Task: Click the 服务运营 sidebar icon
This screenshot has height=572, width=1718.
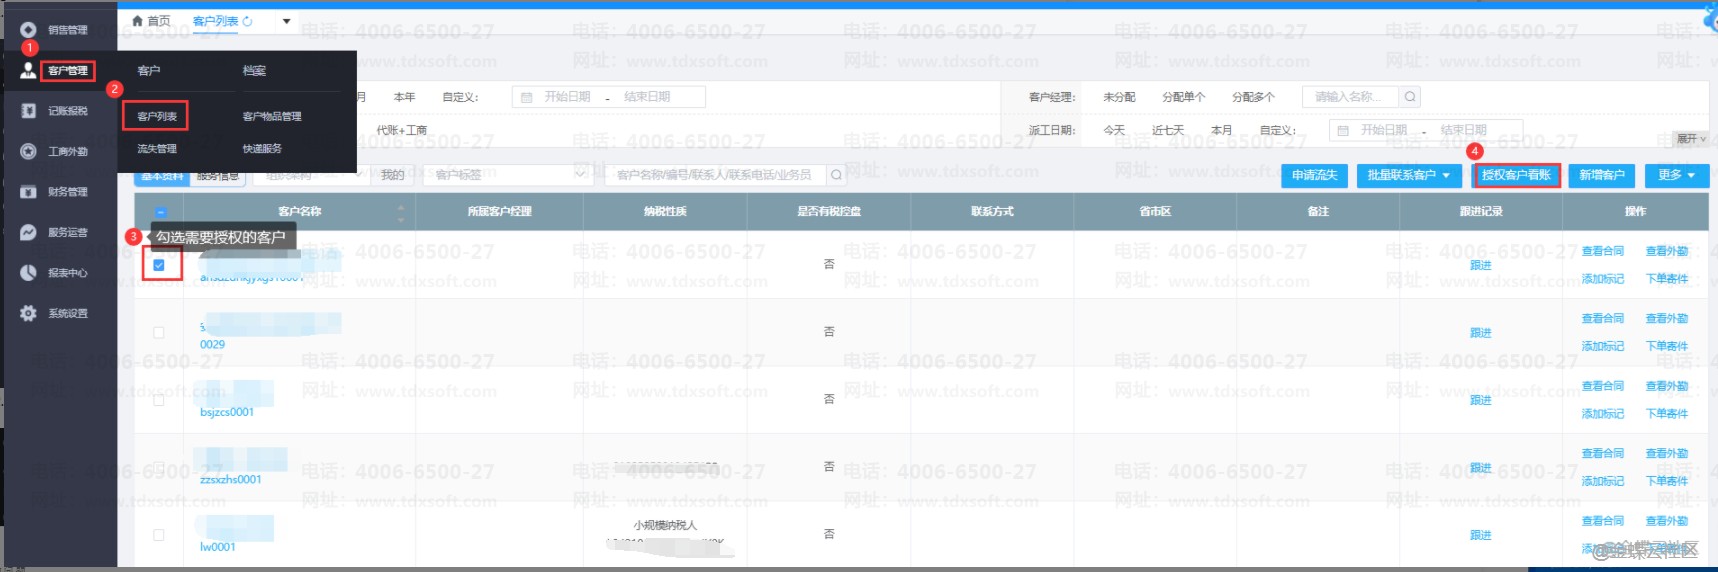Action: [28, 232]
